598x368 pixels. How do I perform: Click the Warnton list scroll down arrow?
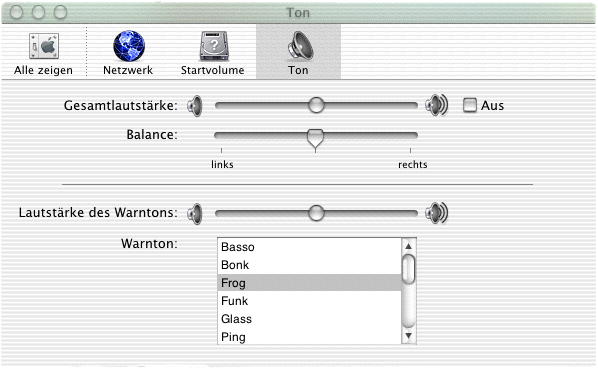click(x=408, y=336)
